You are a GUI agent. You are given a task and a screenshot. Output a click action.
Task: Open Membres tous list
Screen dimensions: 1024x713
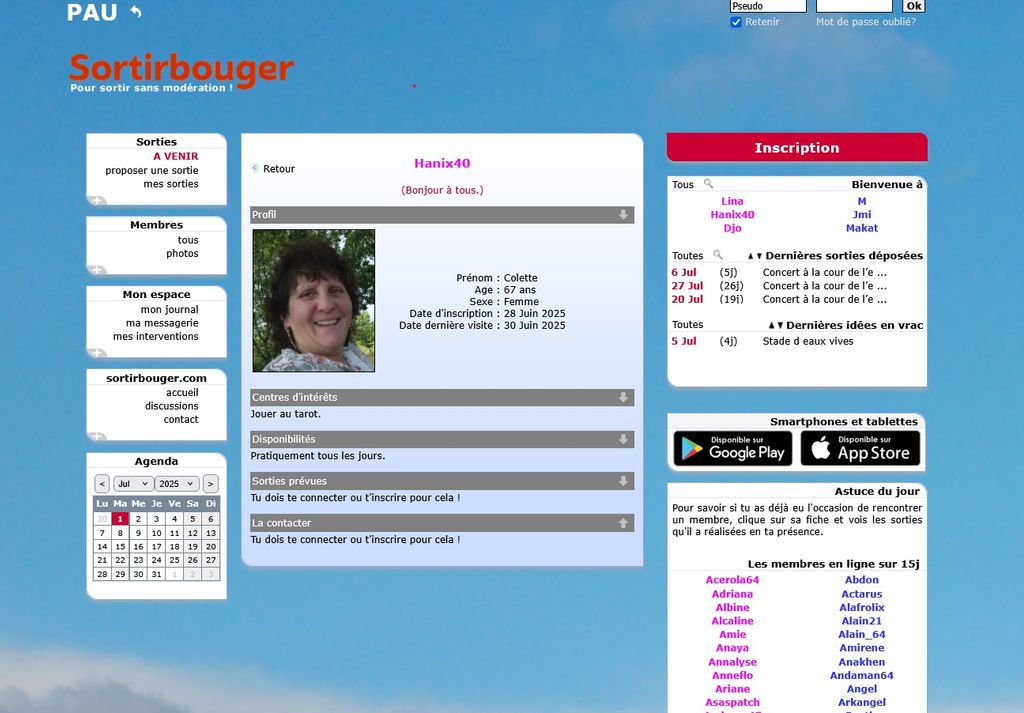click(x=188, y=240)
